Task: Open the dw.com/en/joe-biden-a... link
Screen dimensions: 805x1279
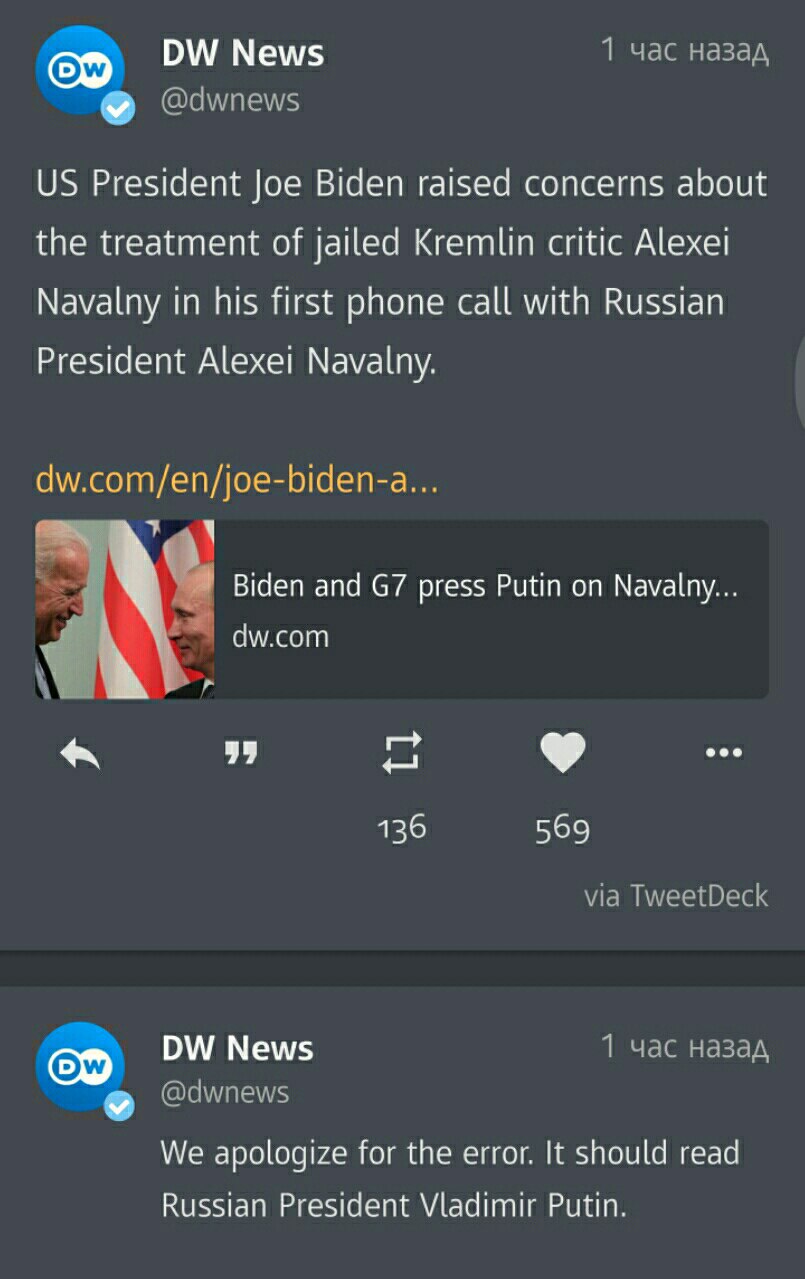Action: [x=237, y=480]
